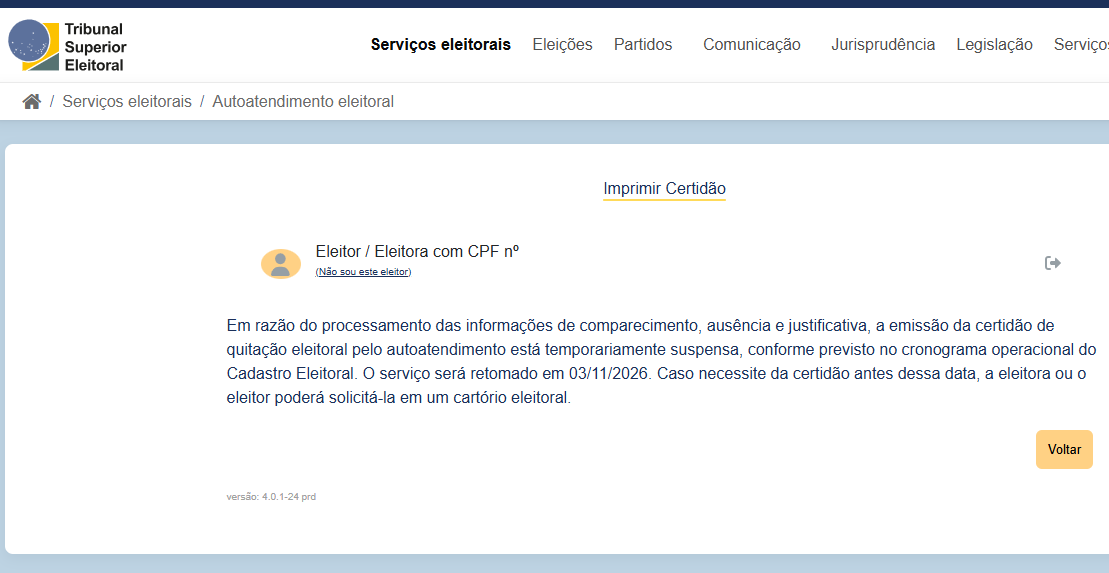
Task: Click the version text 4.0.1-24 prd
Action: pyautogui.click(x=271, y=497)
